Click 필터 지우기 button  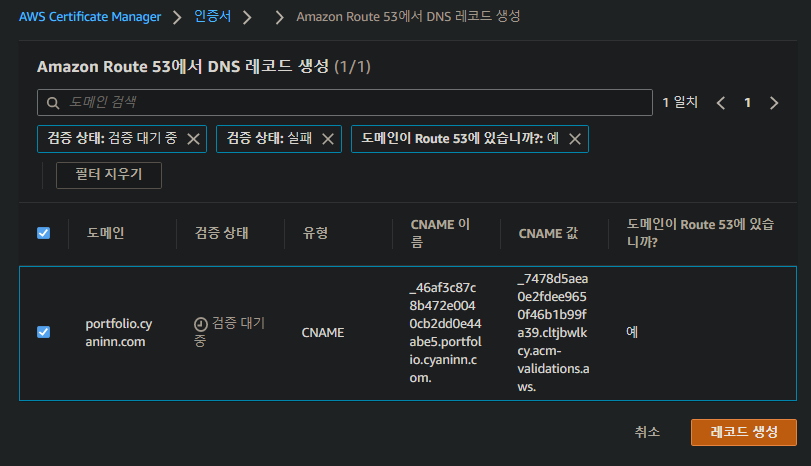pyautogui.click(x=109, y=175)
